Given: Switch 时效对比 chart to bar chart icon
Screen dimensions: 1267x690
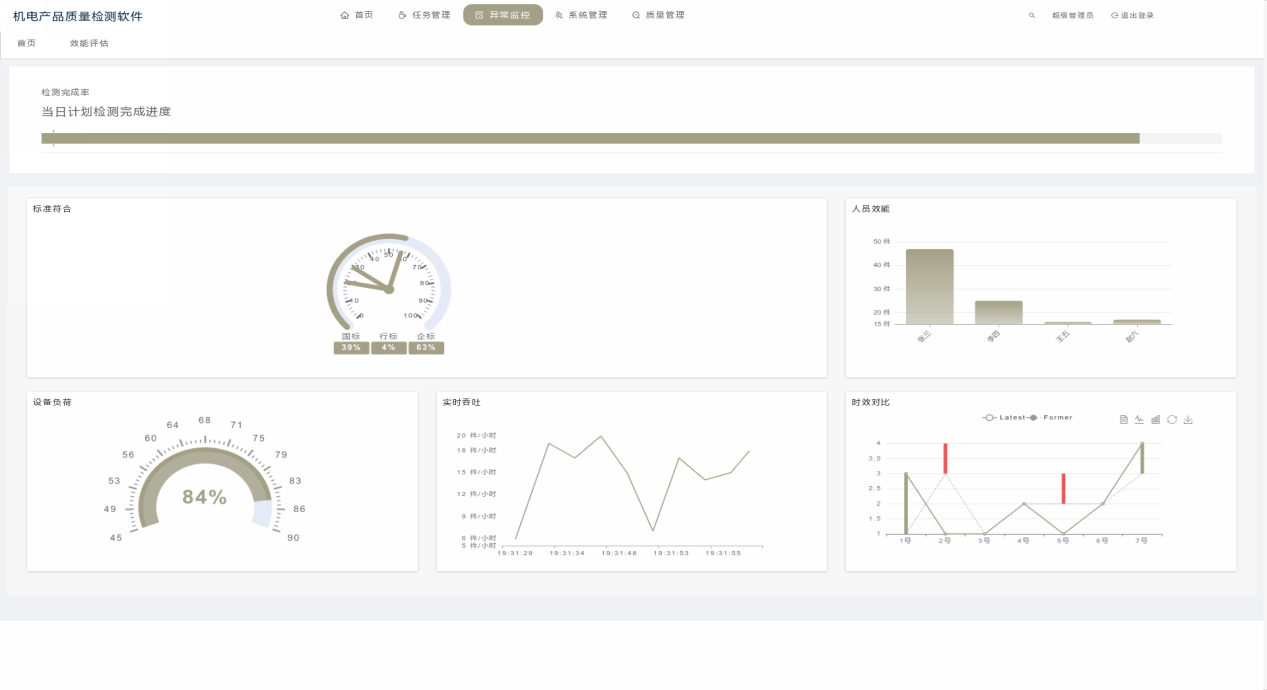Looking at the screenshot, I should click(x=1155, y=420).
